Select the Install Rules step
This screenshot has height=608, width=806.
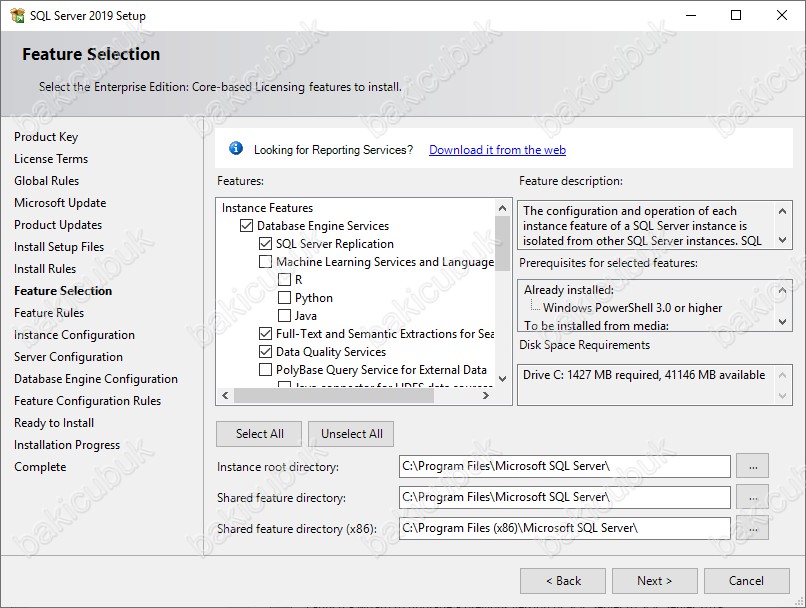click(45, 269)
